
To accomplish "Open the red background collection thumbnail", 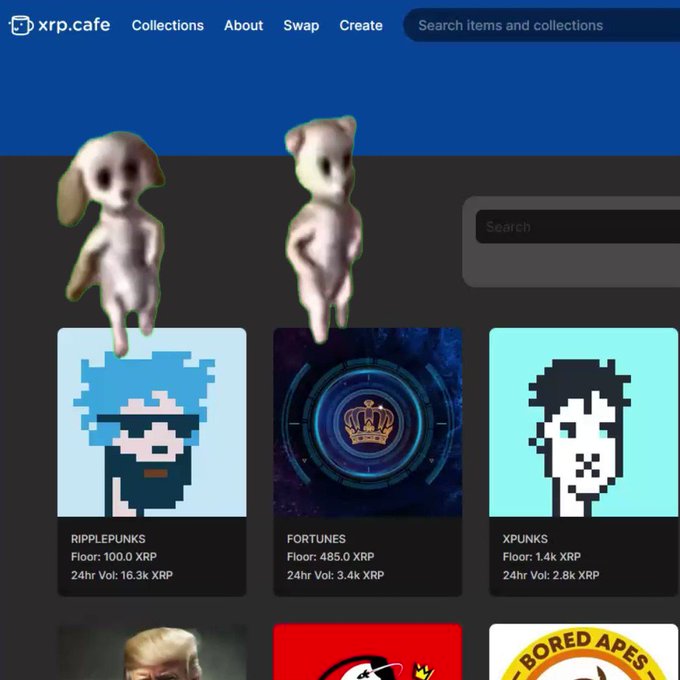I will coord(368,652).
